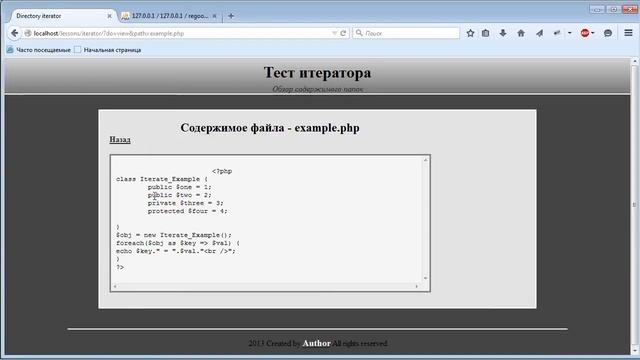The height and width of the screenshot is (360, 640).
Task: Open the chat bubble toolbar icon
Action: tap(608, 33)
